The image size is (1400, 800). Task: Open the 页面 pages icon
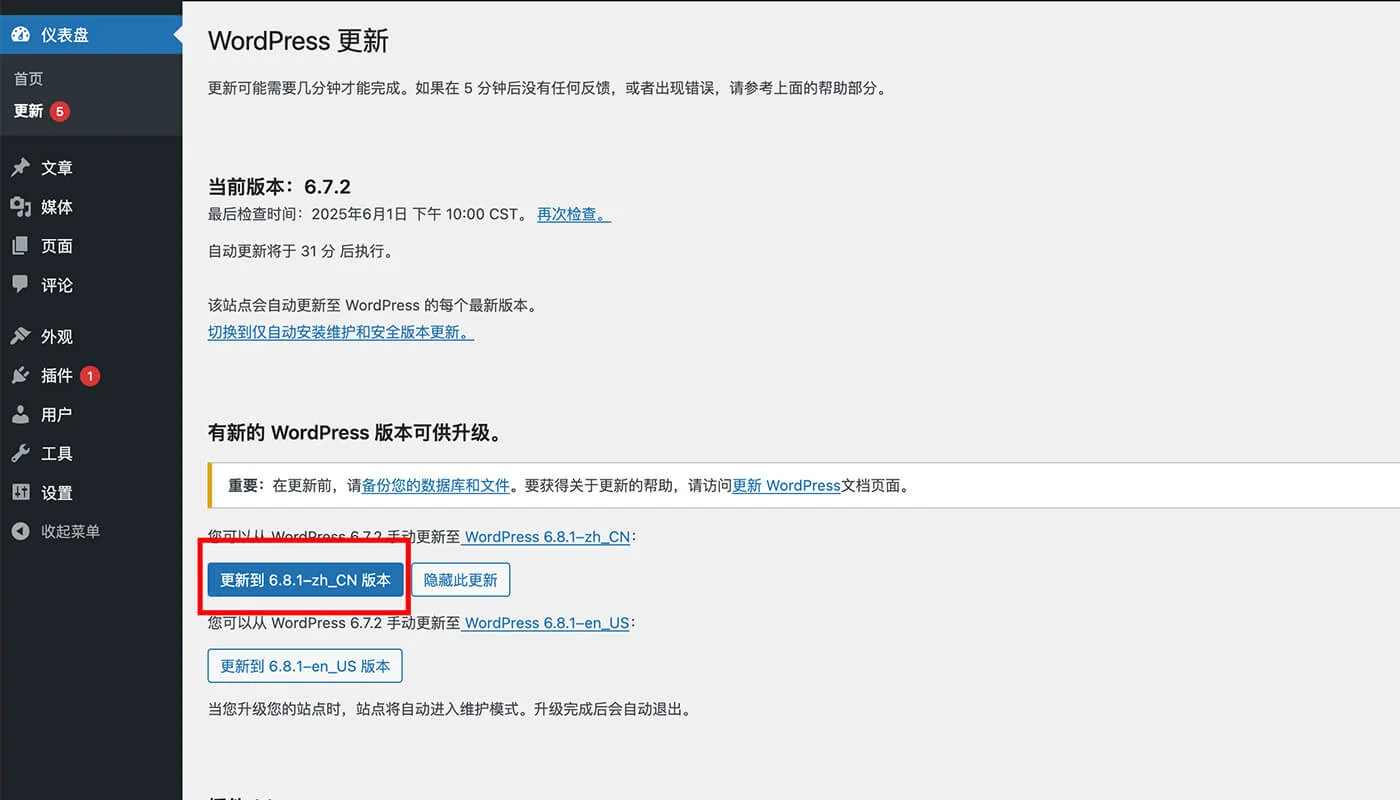22,246
